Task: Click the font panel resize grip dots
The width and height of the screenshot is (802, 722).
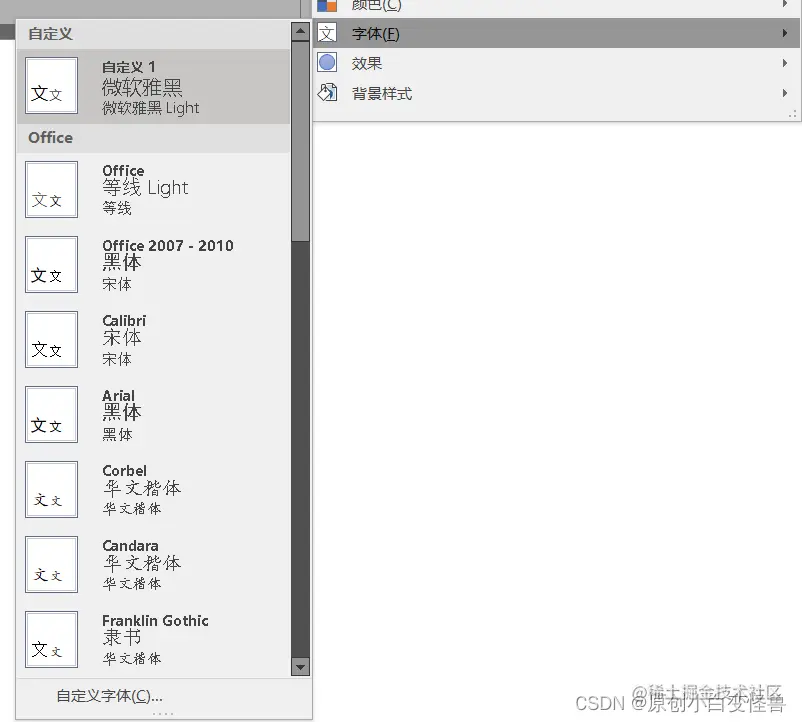Action: click(x=163, y=713)
